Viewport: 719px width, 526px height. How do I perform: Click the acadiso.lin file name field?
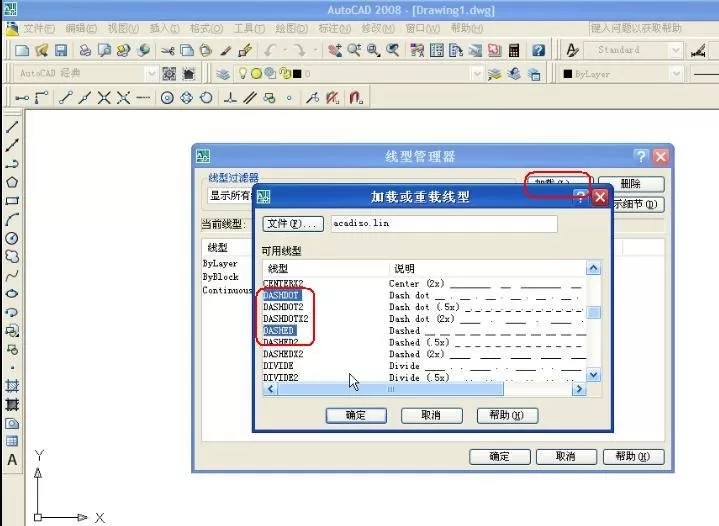[x=444, y=224]
